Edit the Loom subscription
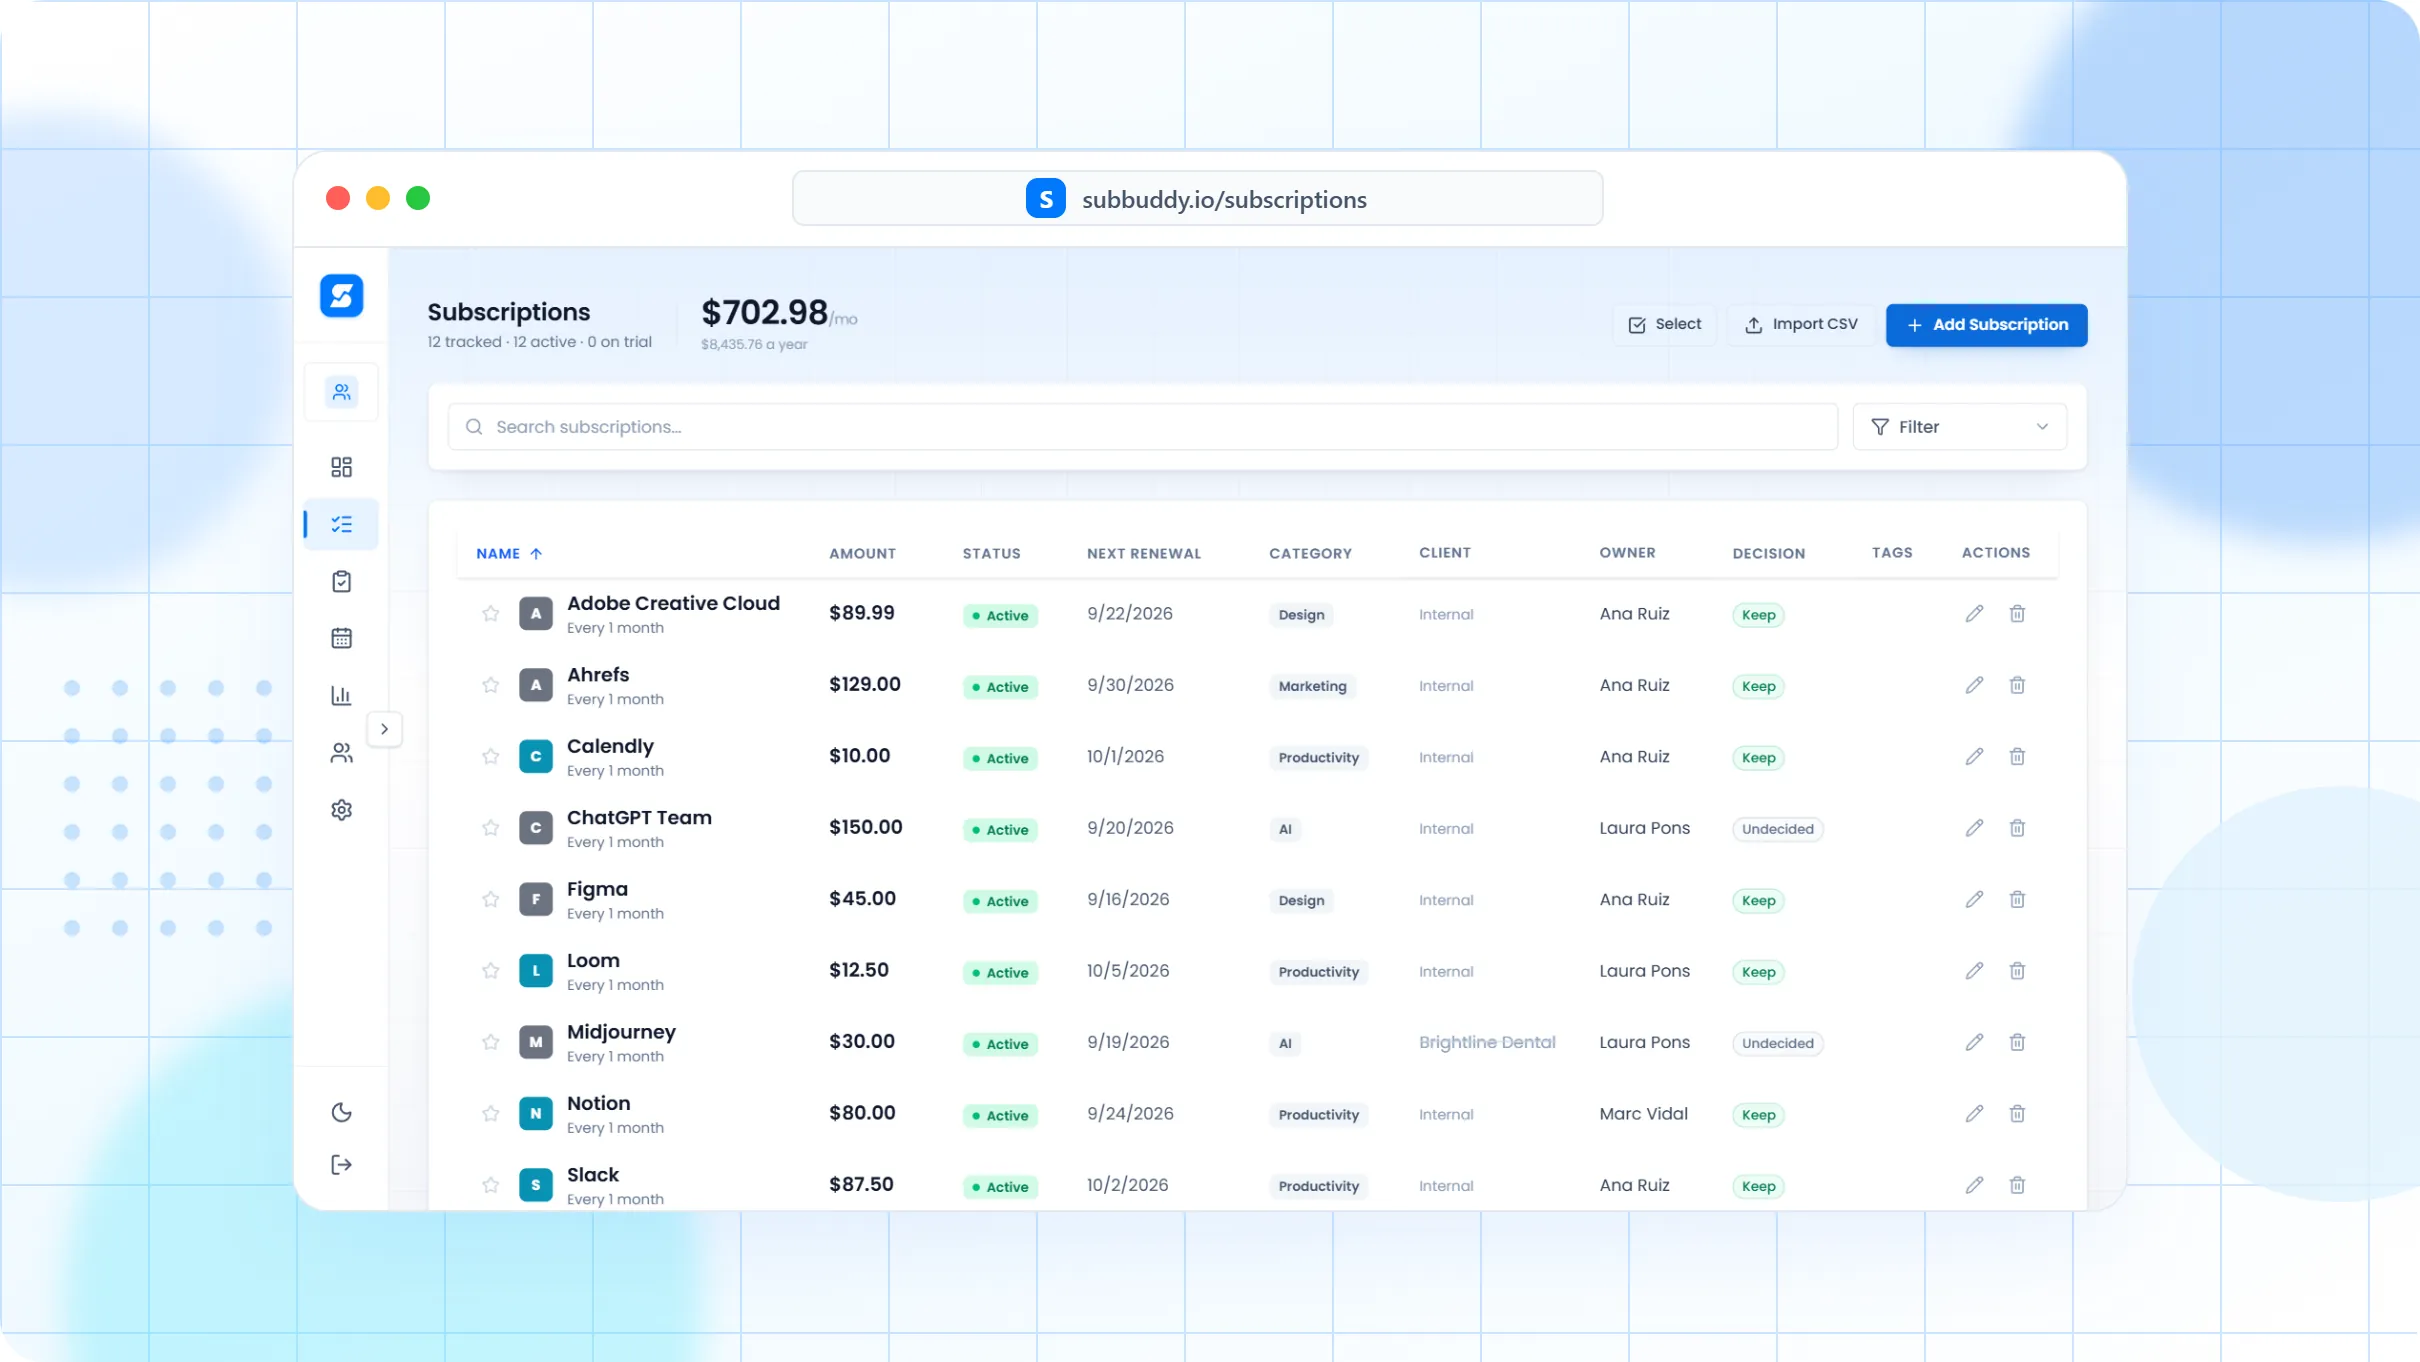This screenshot has width=2420, height=1362. [x=1974, y=971]
